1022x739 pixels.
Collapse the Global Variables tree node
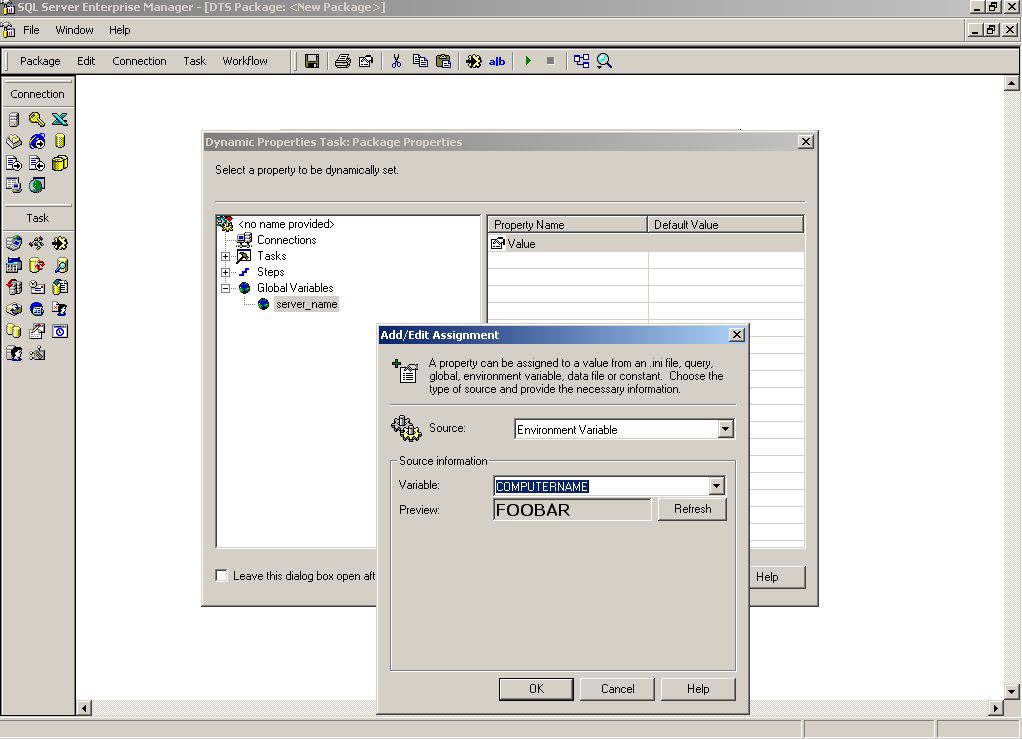click(x=226, y=288)
